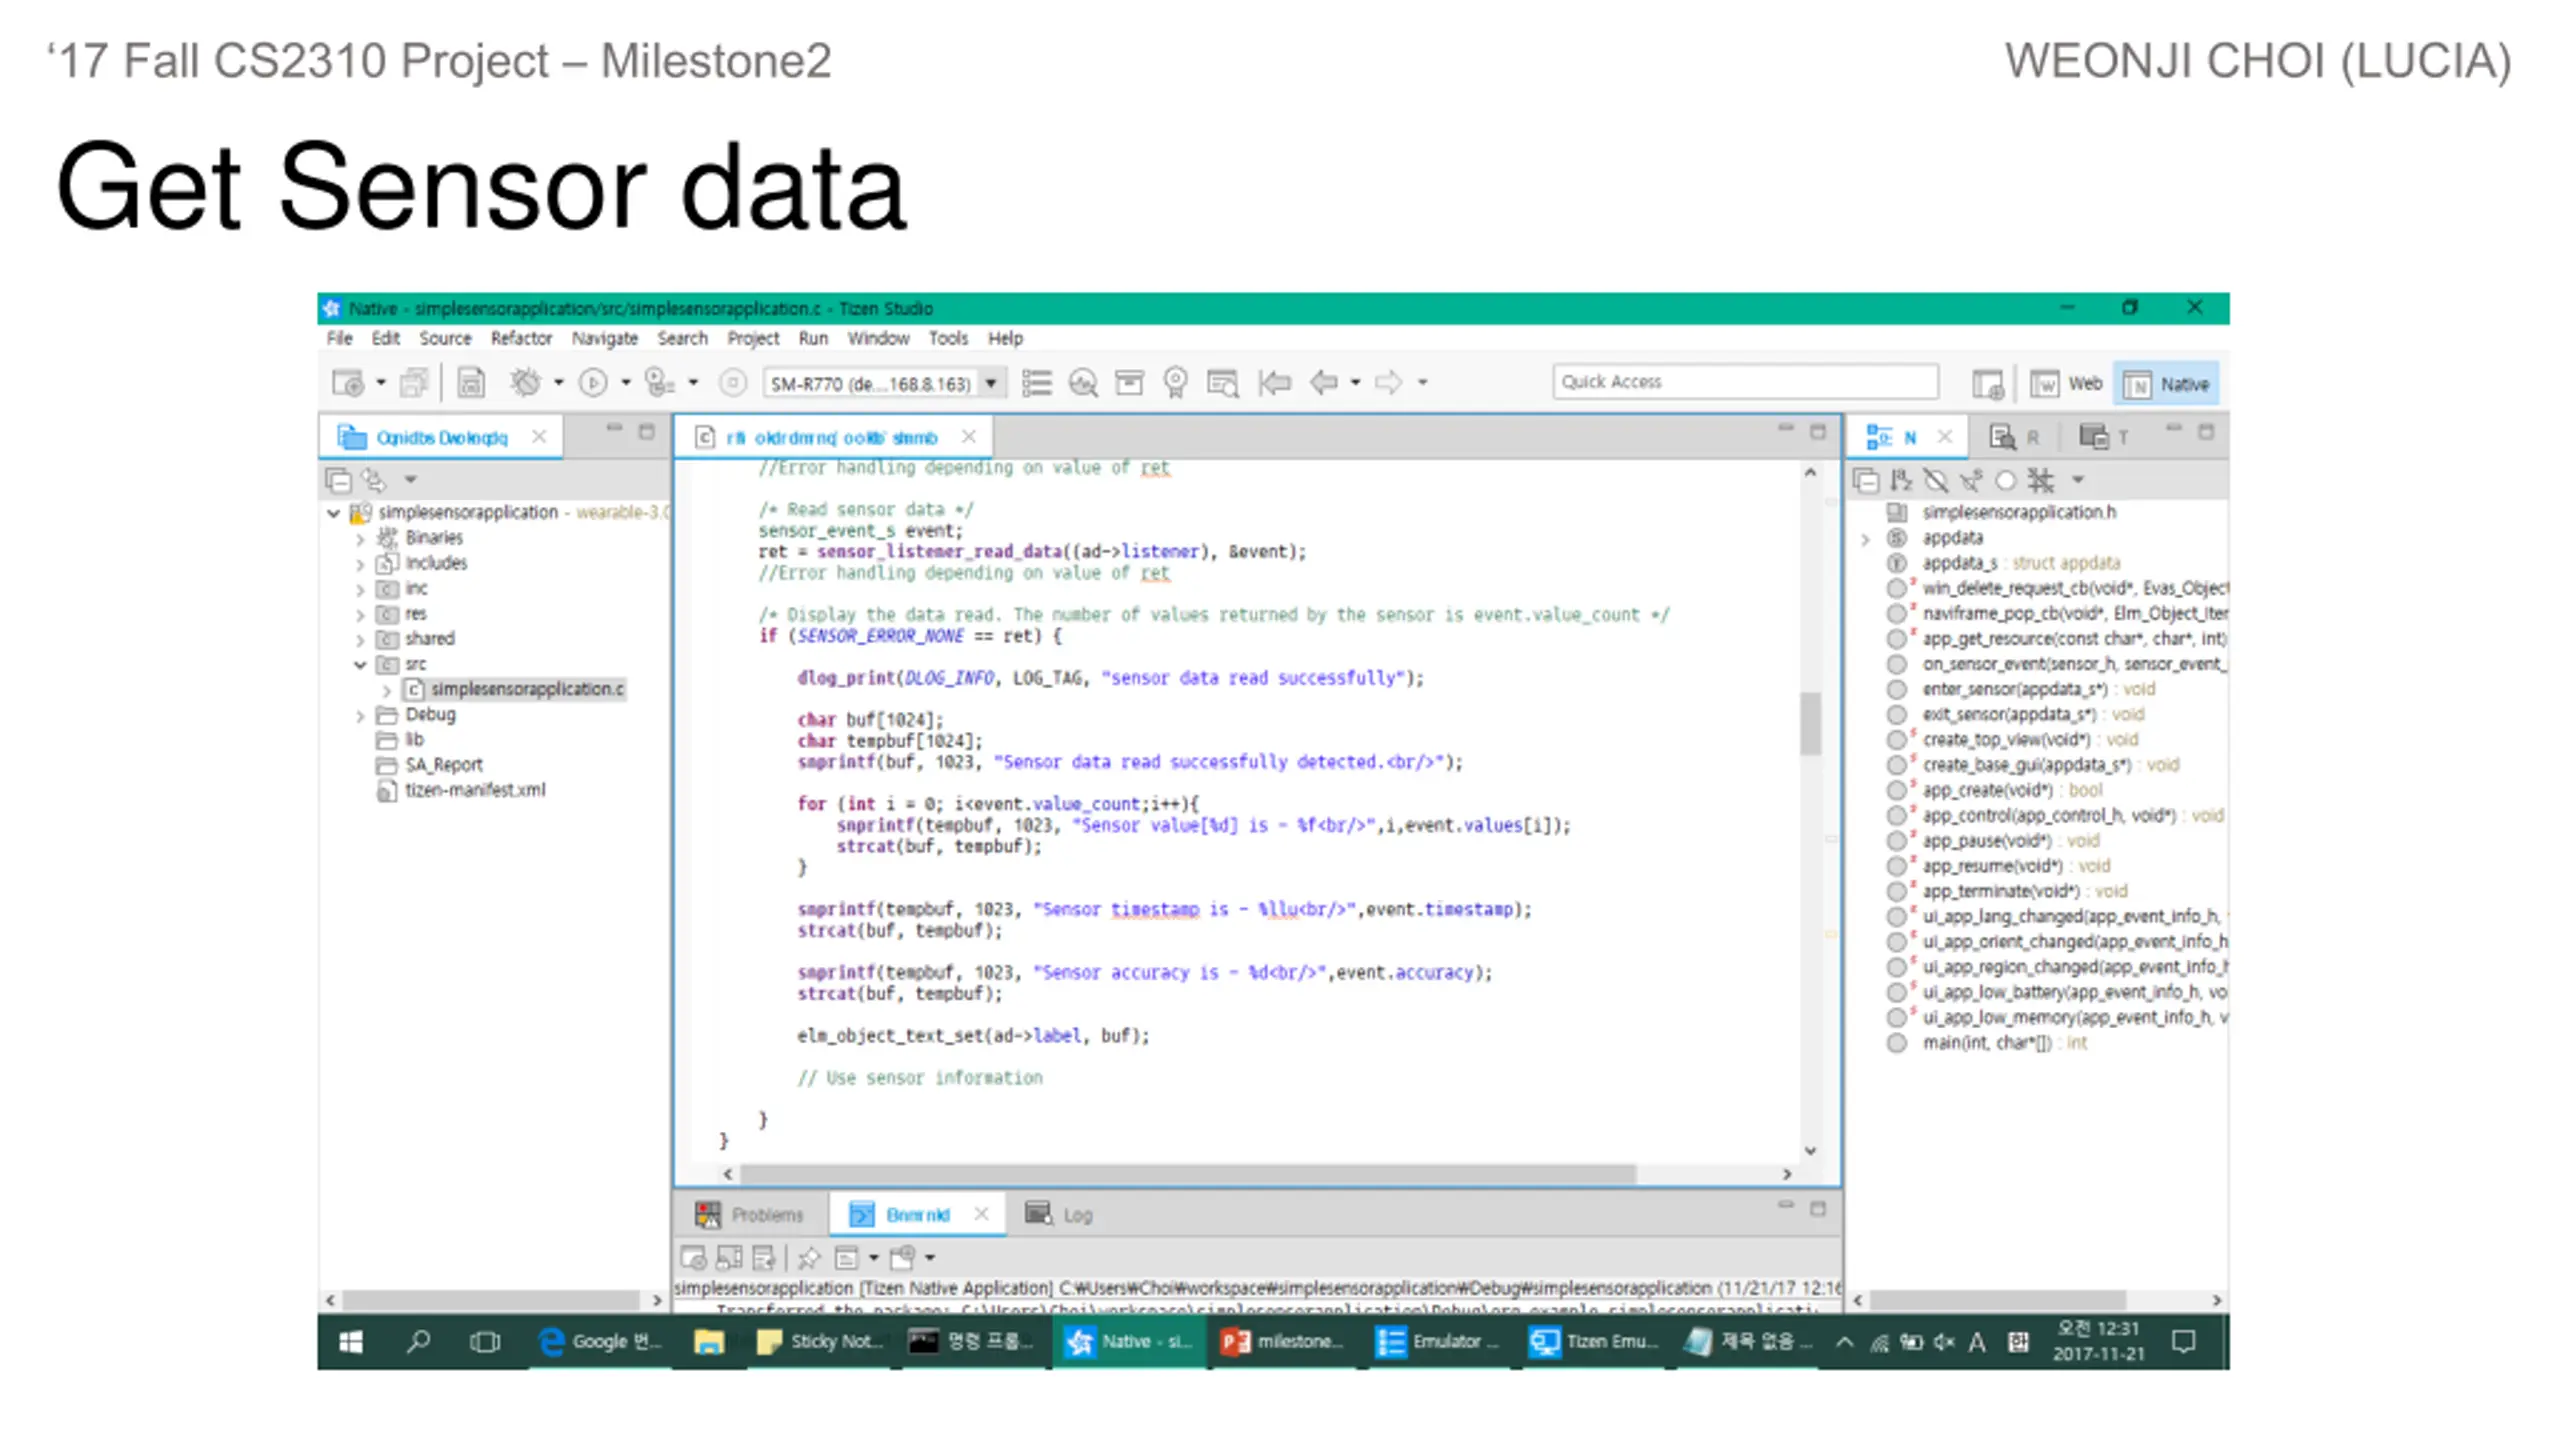Open the Refactor menu

pyautogui.click(x=521, y=339)
